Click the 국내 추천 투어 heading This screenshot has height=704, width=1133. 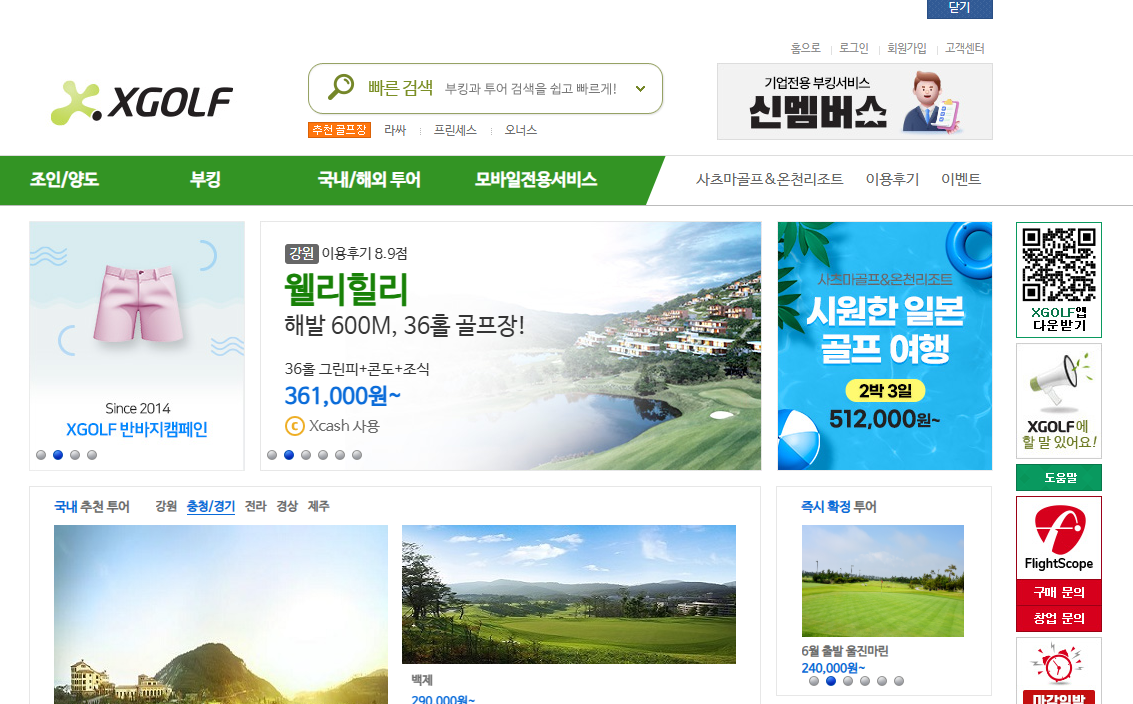coord(92,507)
